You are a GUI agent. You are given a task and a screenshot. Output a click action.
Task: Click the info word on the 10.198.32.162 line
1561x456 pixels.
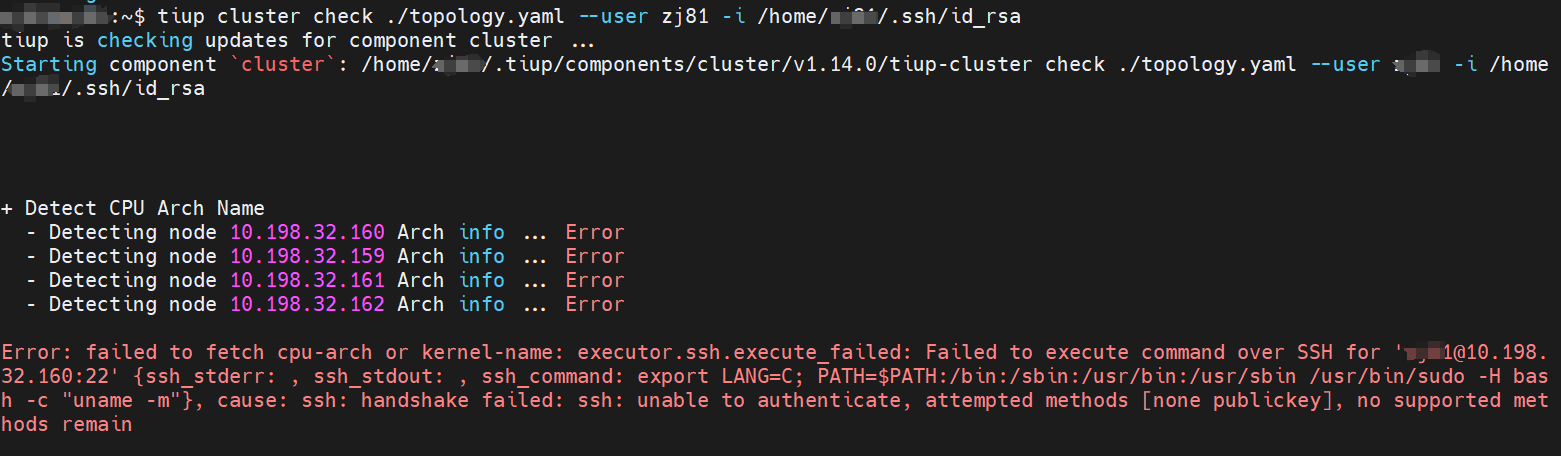(x=481, y=304)
